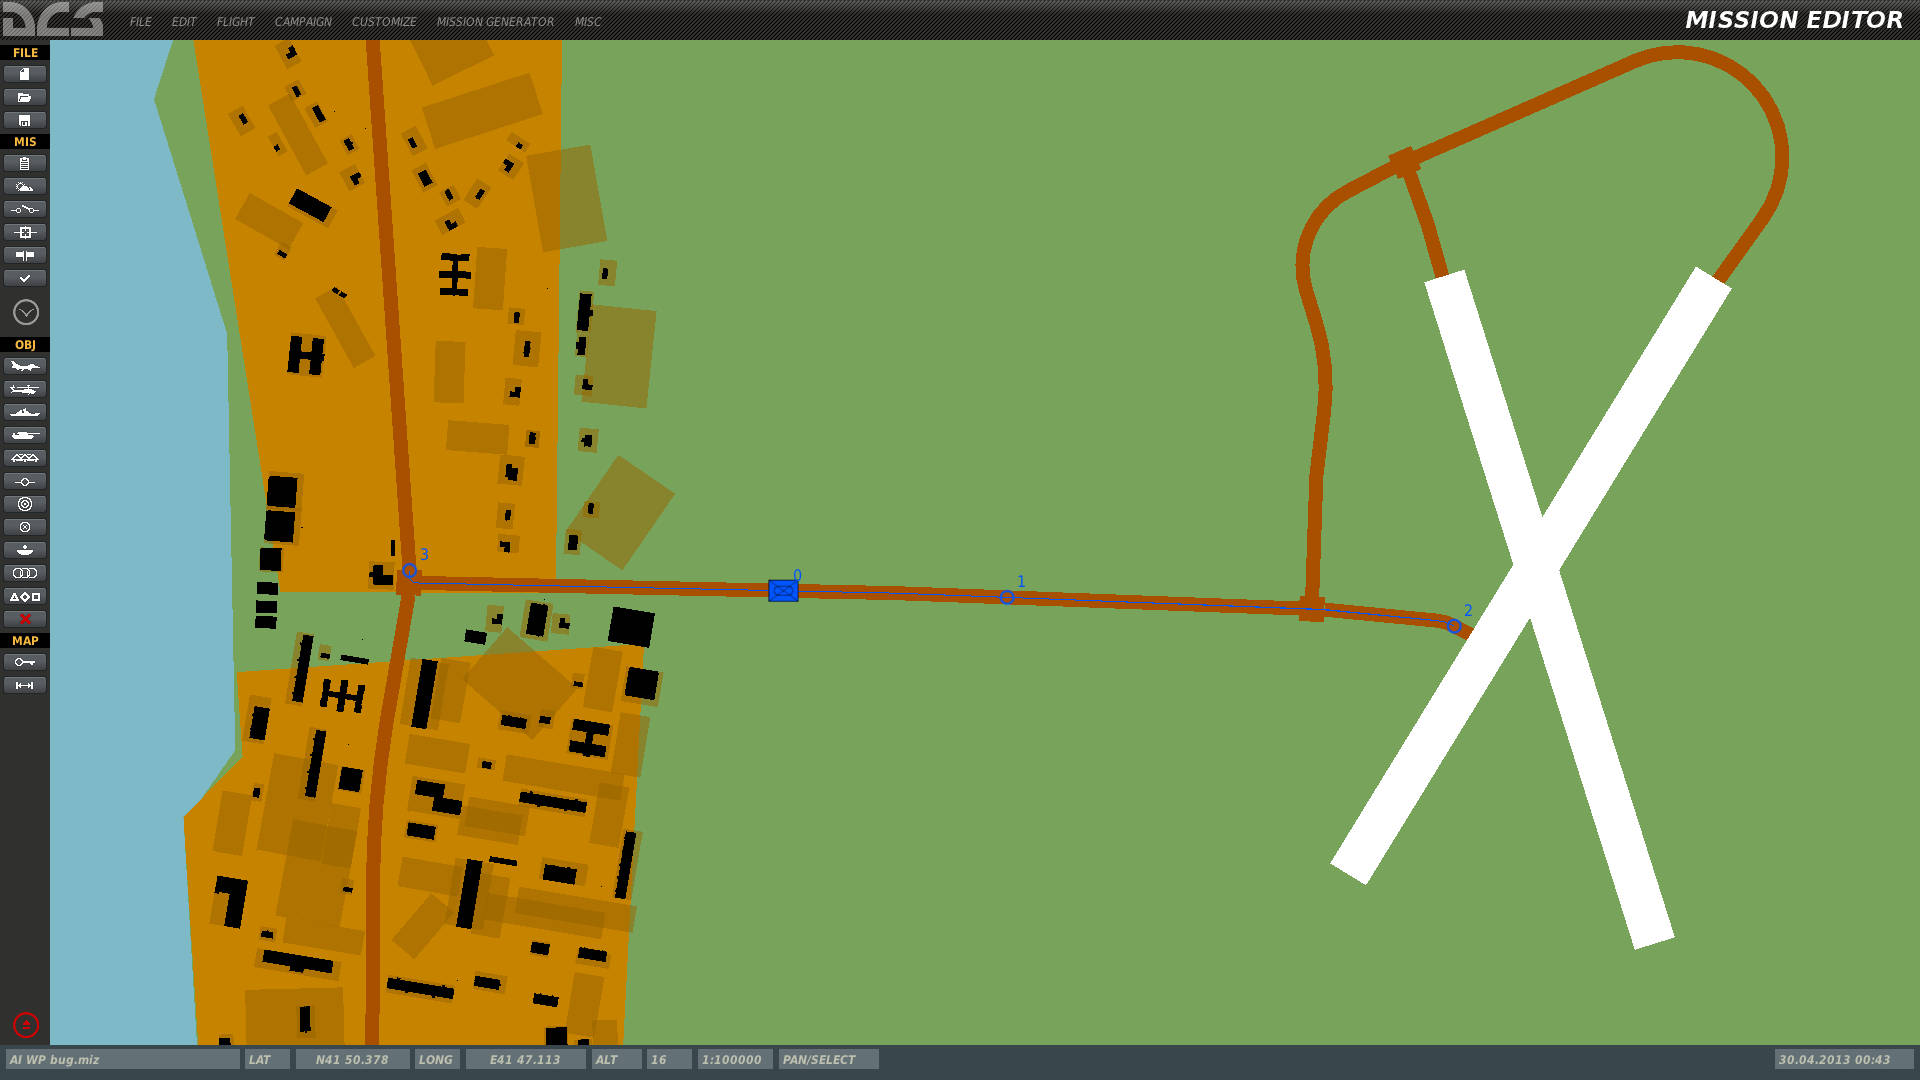Open the triangle-diamond-square shapes list icon

click(25, 596)
